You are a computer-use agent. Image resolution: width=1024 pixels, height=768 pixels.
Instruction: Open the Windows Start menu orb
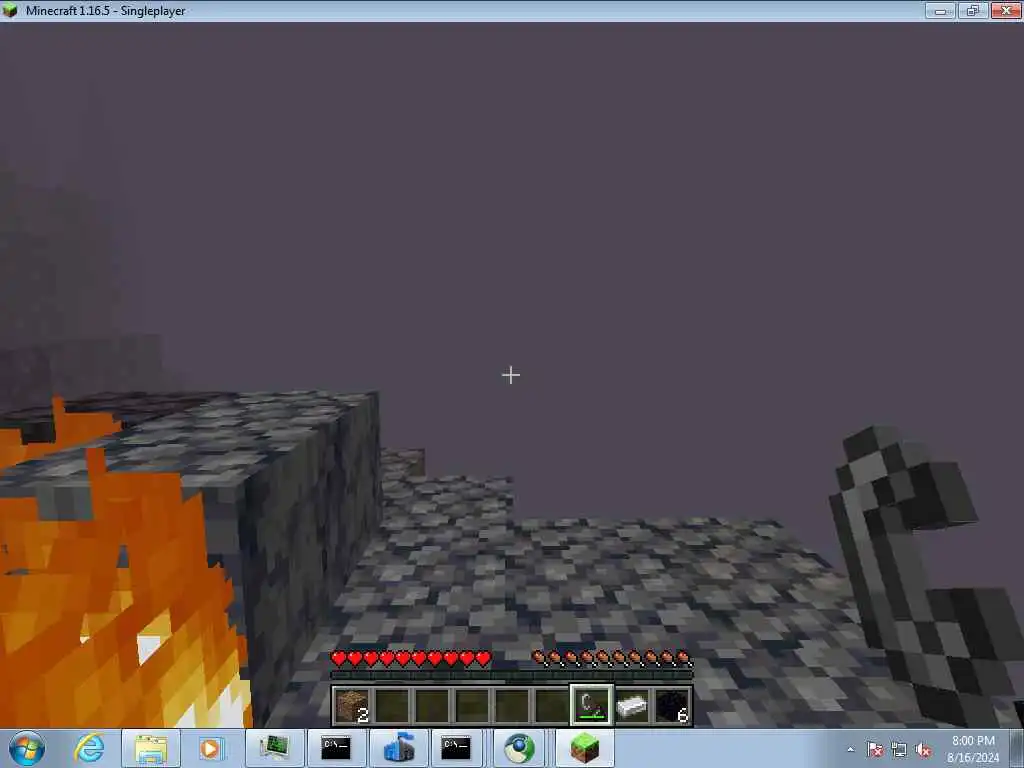tap(27, 748)
